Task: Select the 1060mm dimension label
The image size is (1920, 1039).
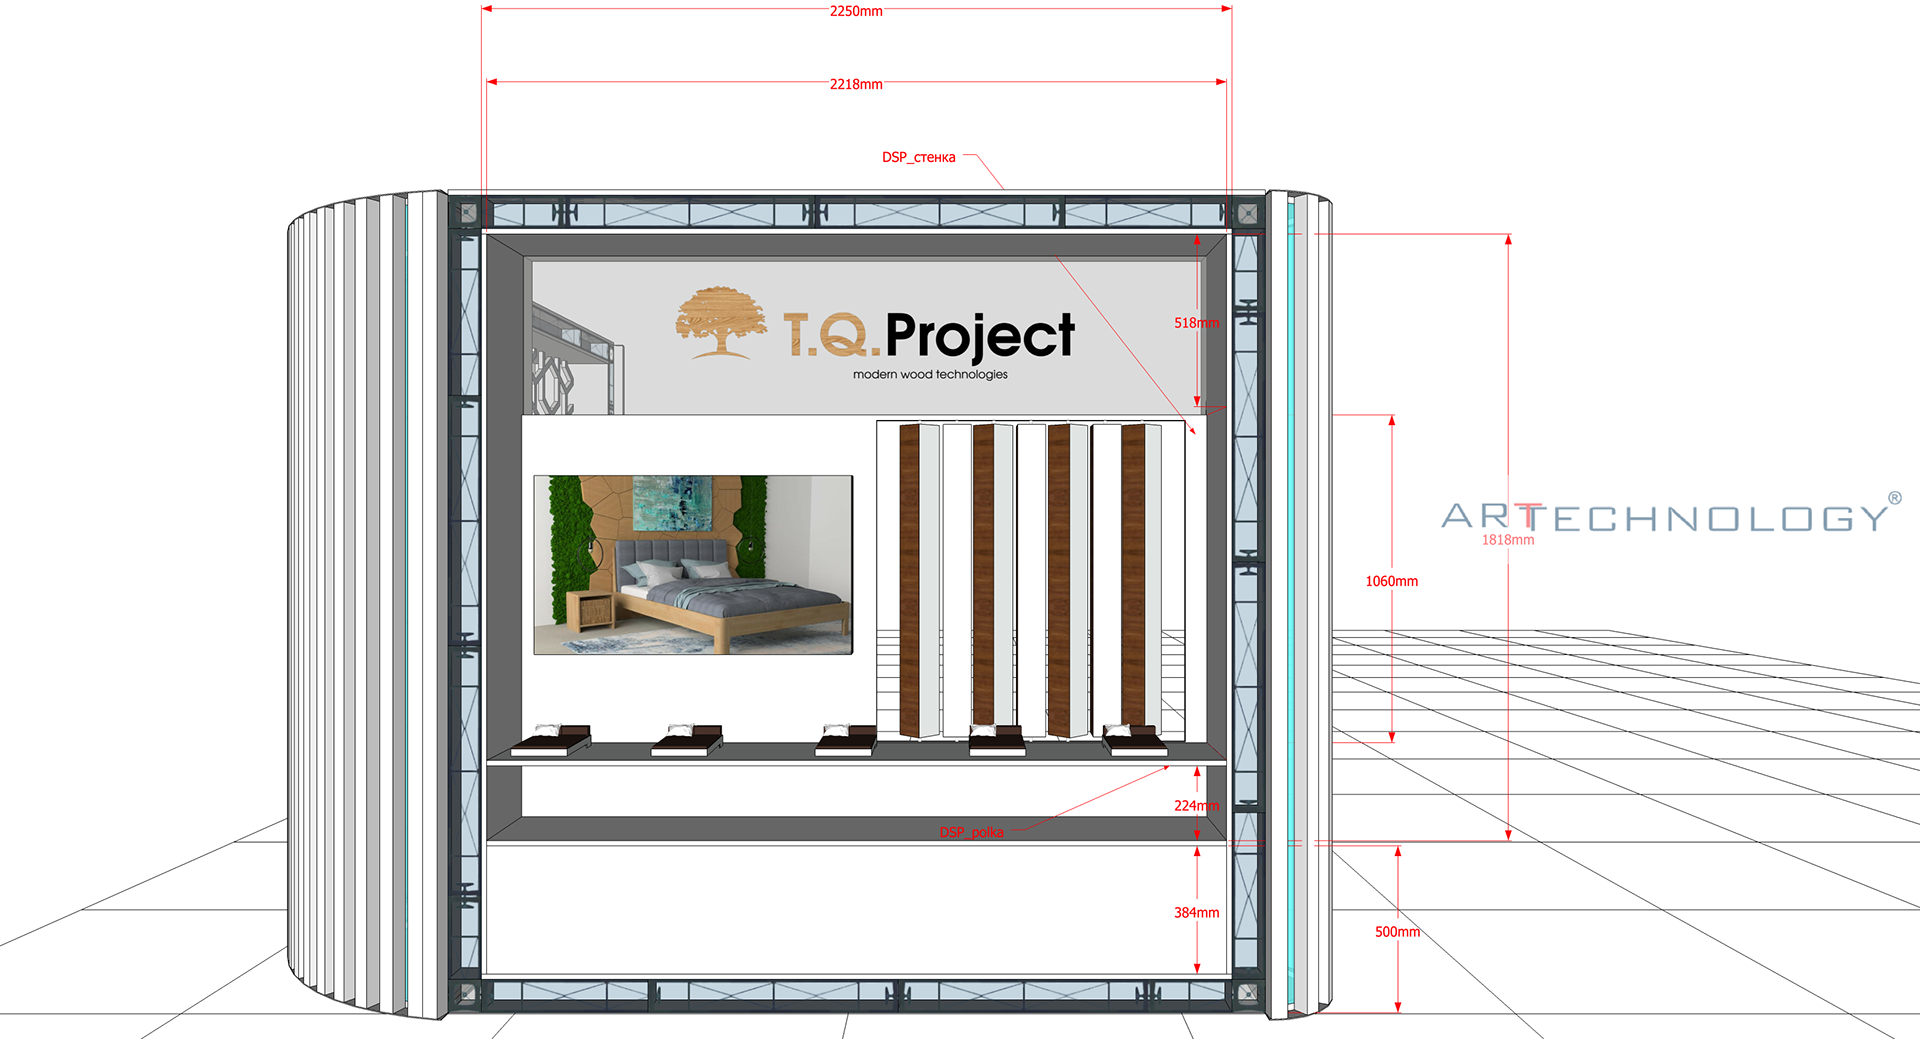Action: point(1391,581)
